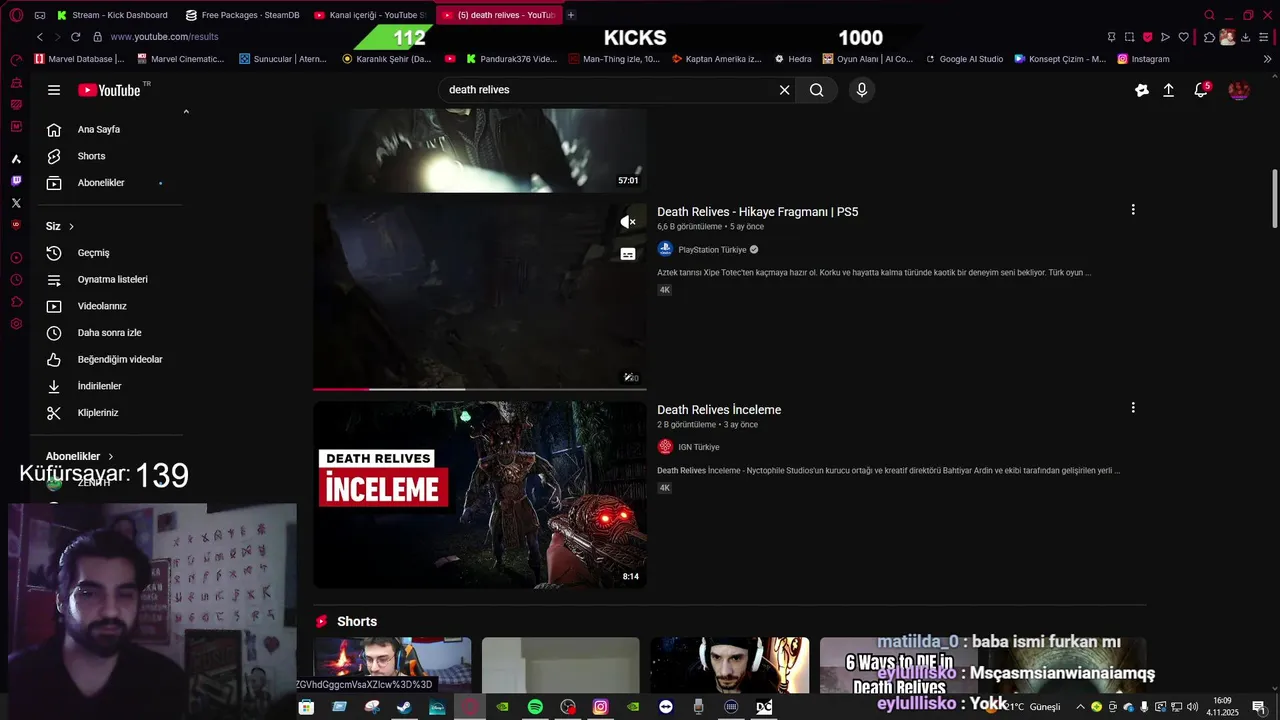This screenshot has width=1280, height=720.
Task: Open video title Death Relives - Hikaye Fragmanı | PS5
Action: pyautogui.click(x=757, y=212)
